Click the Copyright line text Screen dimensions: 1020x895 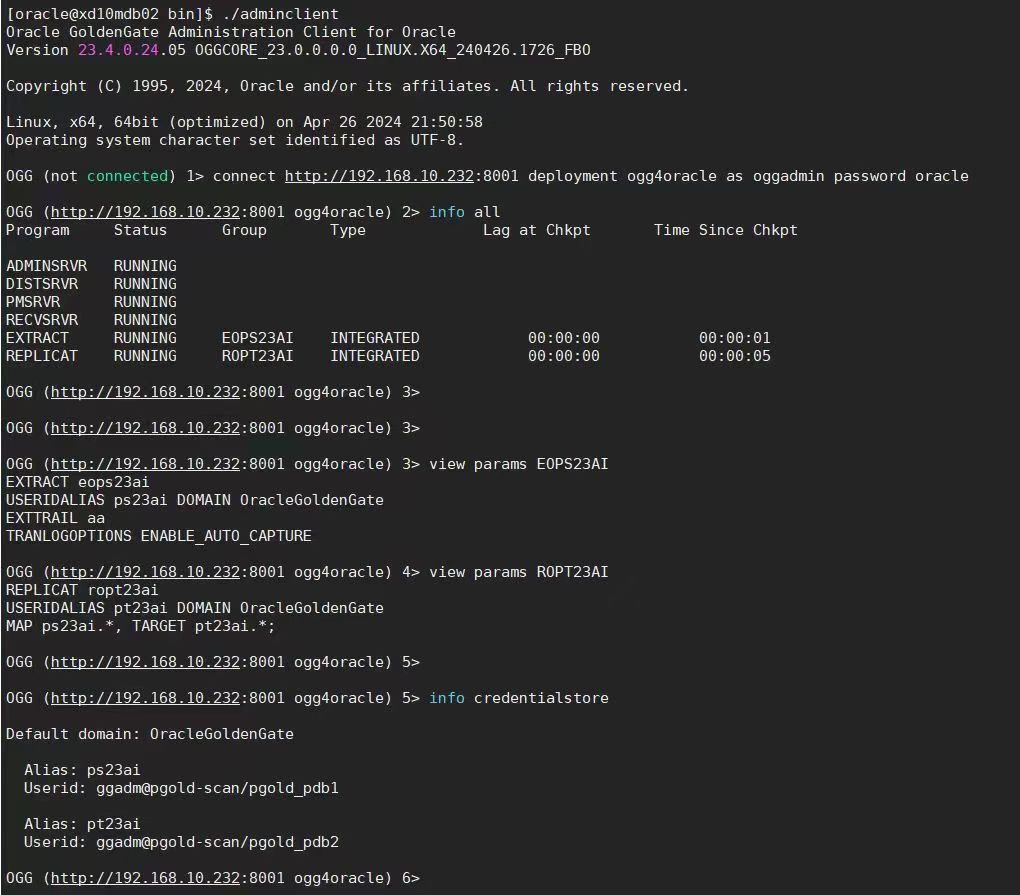[347, 87]
